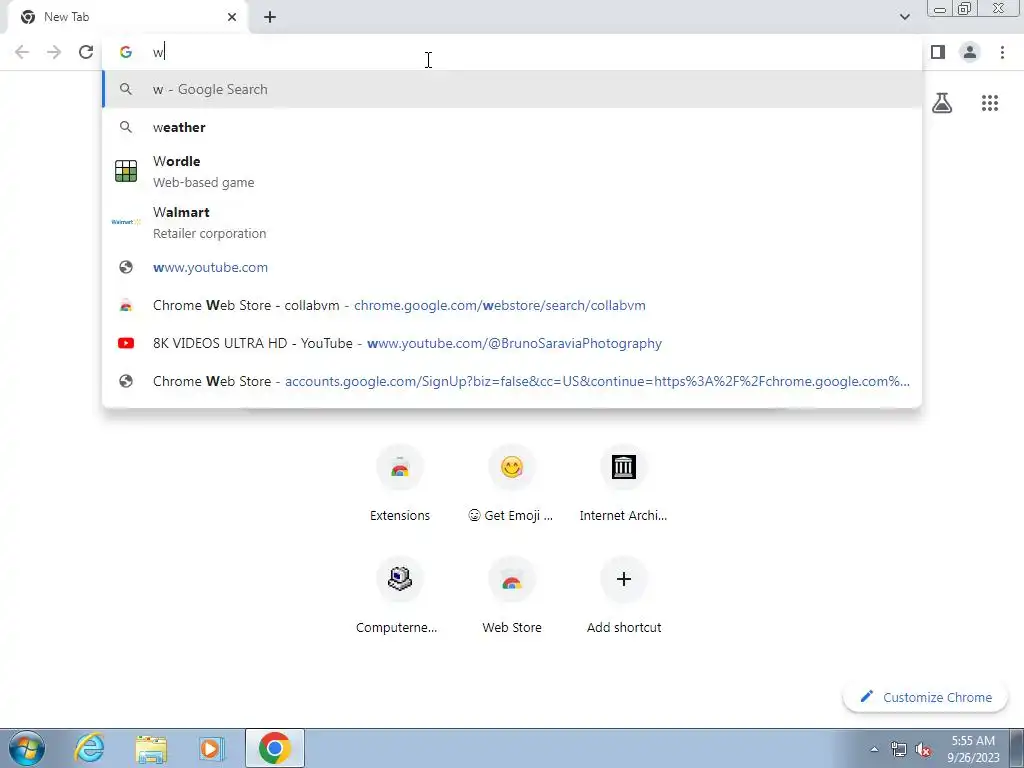Click the network tray icon
The height and width of the screenshot is (768, 1024).
coord(899,749)
